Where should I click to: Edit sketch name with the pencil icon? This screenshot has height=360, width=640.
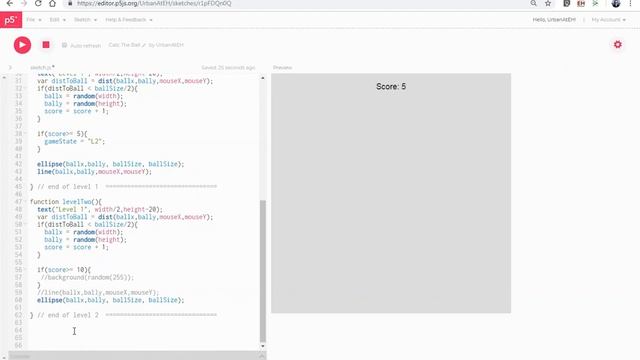[144, 45]
